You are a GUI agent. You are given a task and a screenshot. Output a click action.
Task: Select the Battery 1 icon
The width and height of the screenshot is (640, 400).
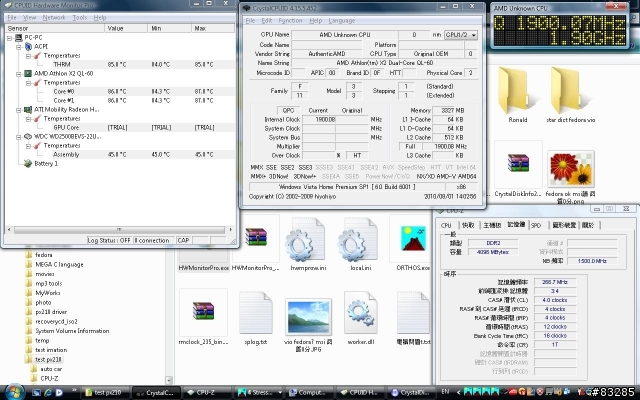tap(28, 163)
